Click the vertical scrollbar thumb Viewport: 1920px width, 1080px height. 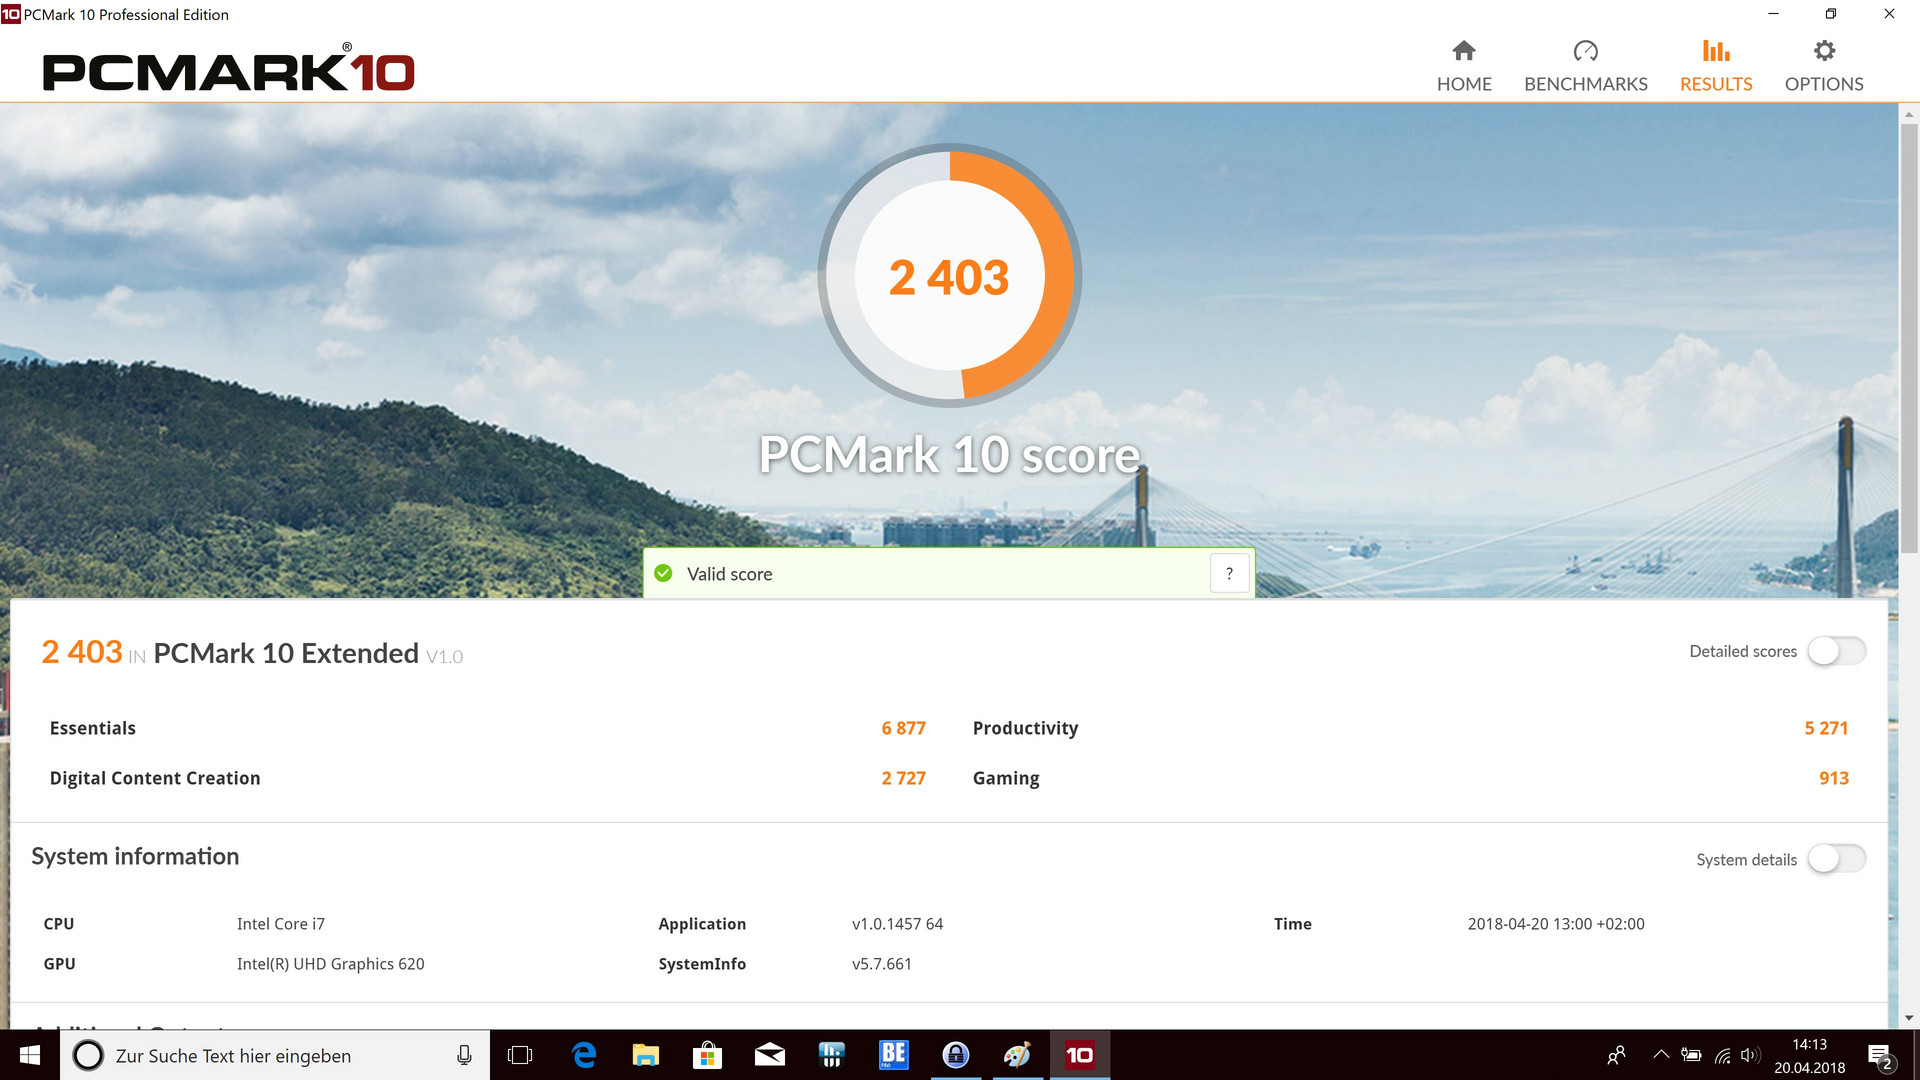pyautogui.click(x=1909, y=338)
